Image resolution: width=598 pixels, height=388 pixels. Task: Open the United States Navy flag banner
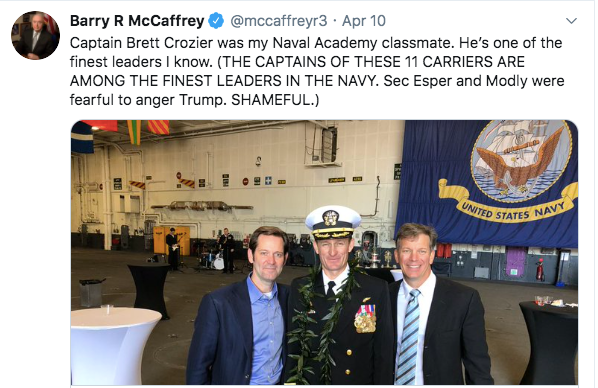click(487, 183)
